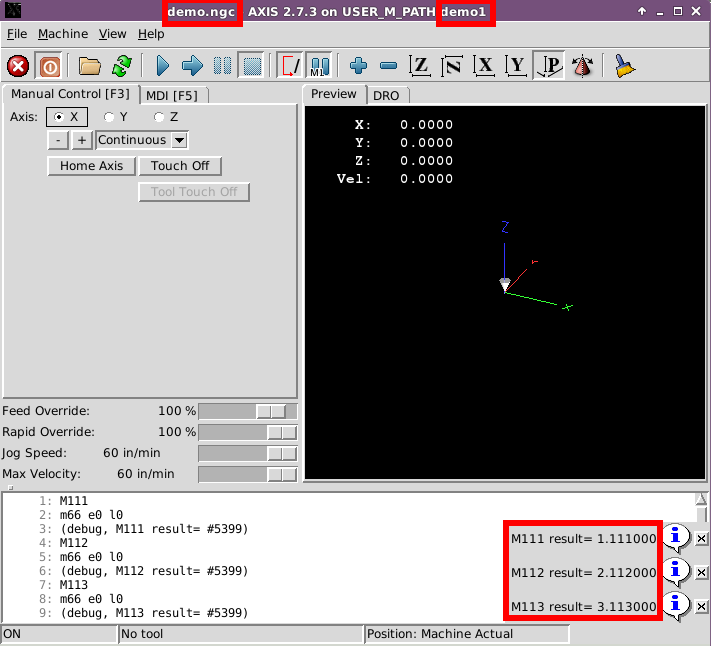Click info icon for M111 result message
Viewport: 711px width, 646px height.
click(676, 538)
